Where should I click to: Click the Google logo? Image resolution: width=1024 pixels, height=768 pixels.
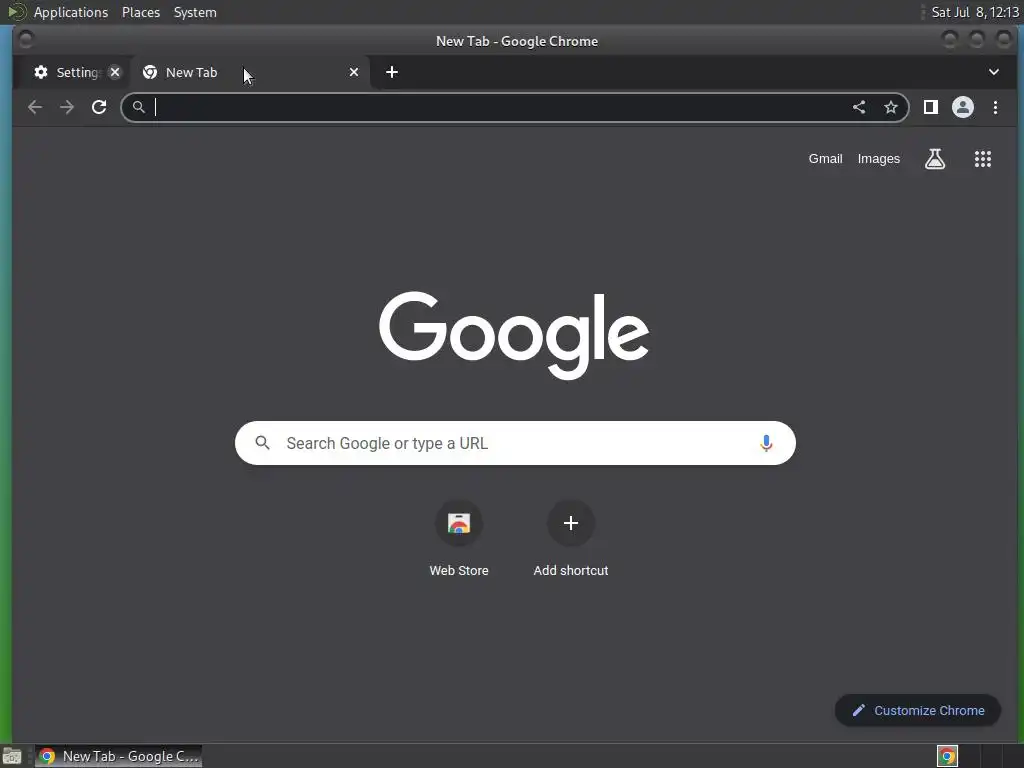click(514, 335)
